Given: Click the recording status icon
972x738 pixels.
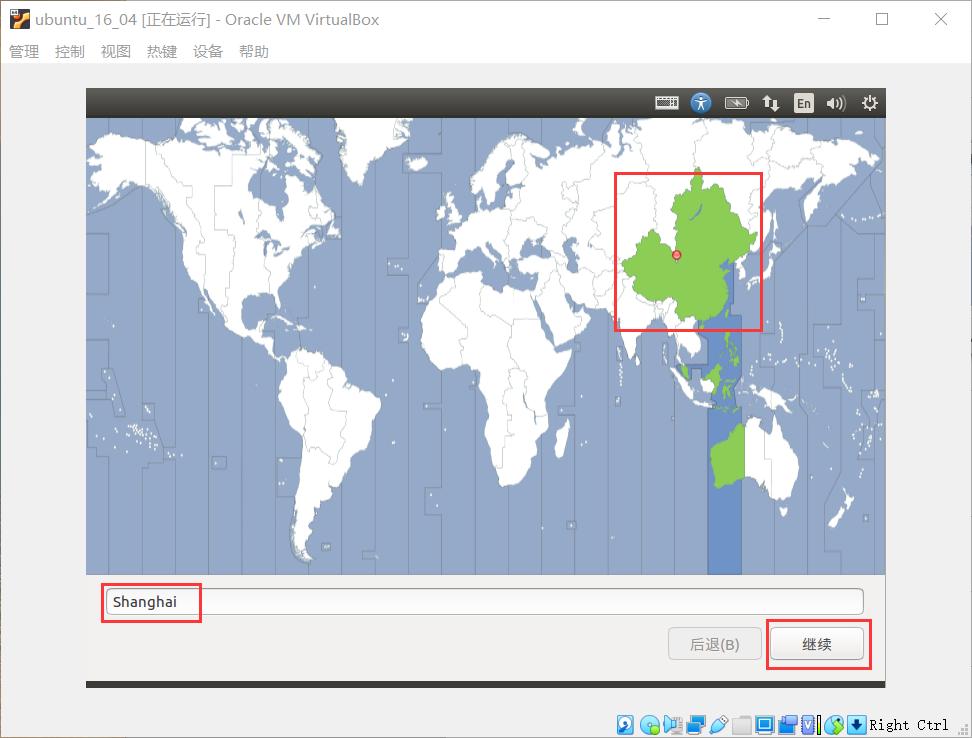Looking at the screenshot, I should click(x=788, y=724).
